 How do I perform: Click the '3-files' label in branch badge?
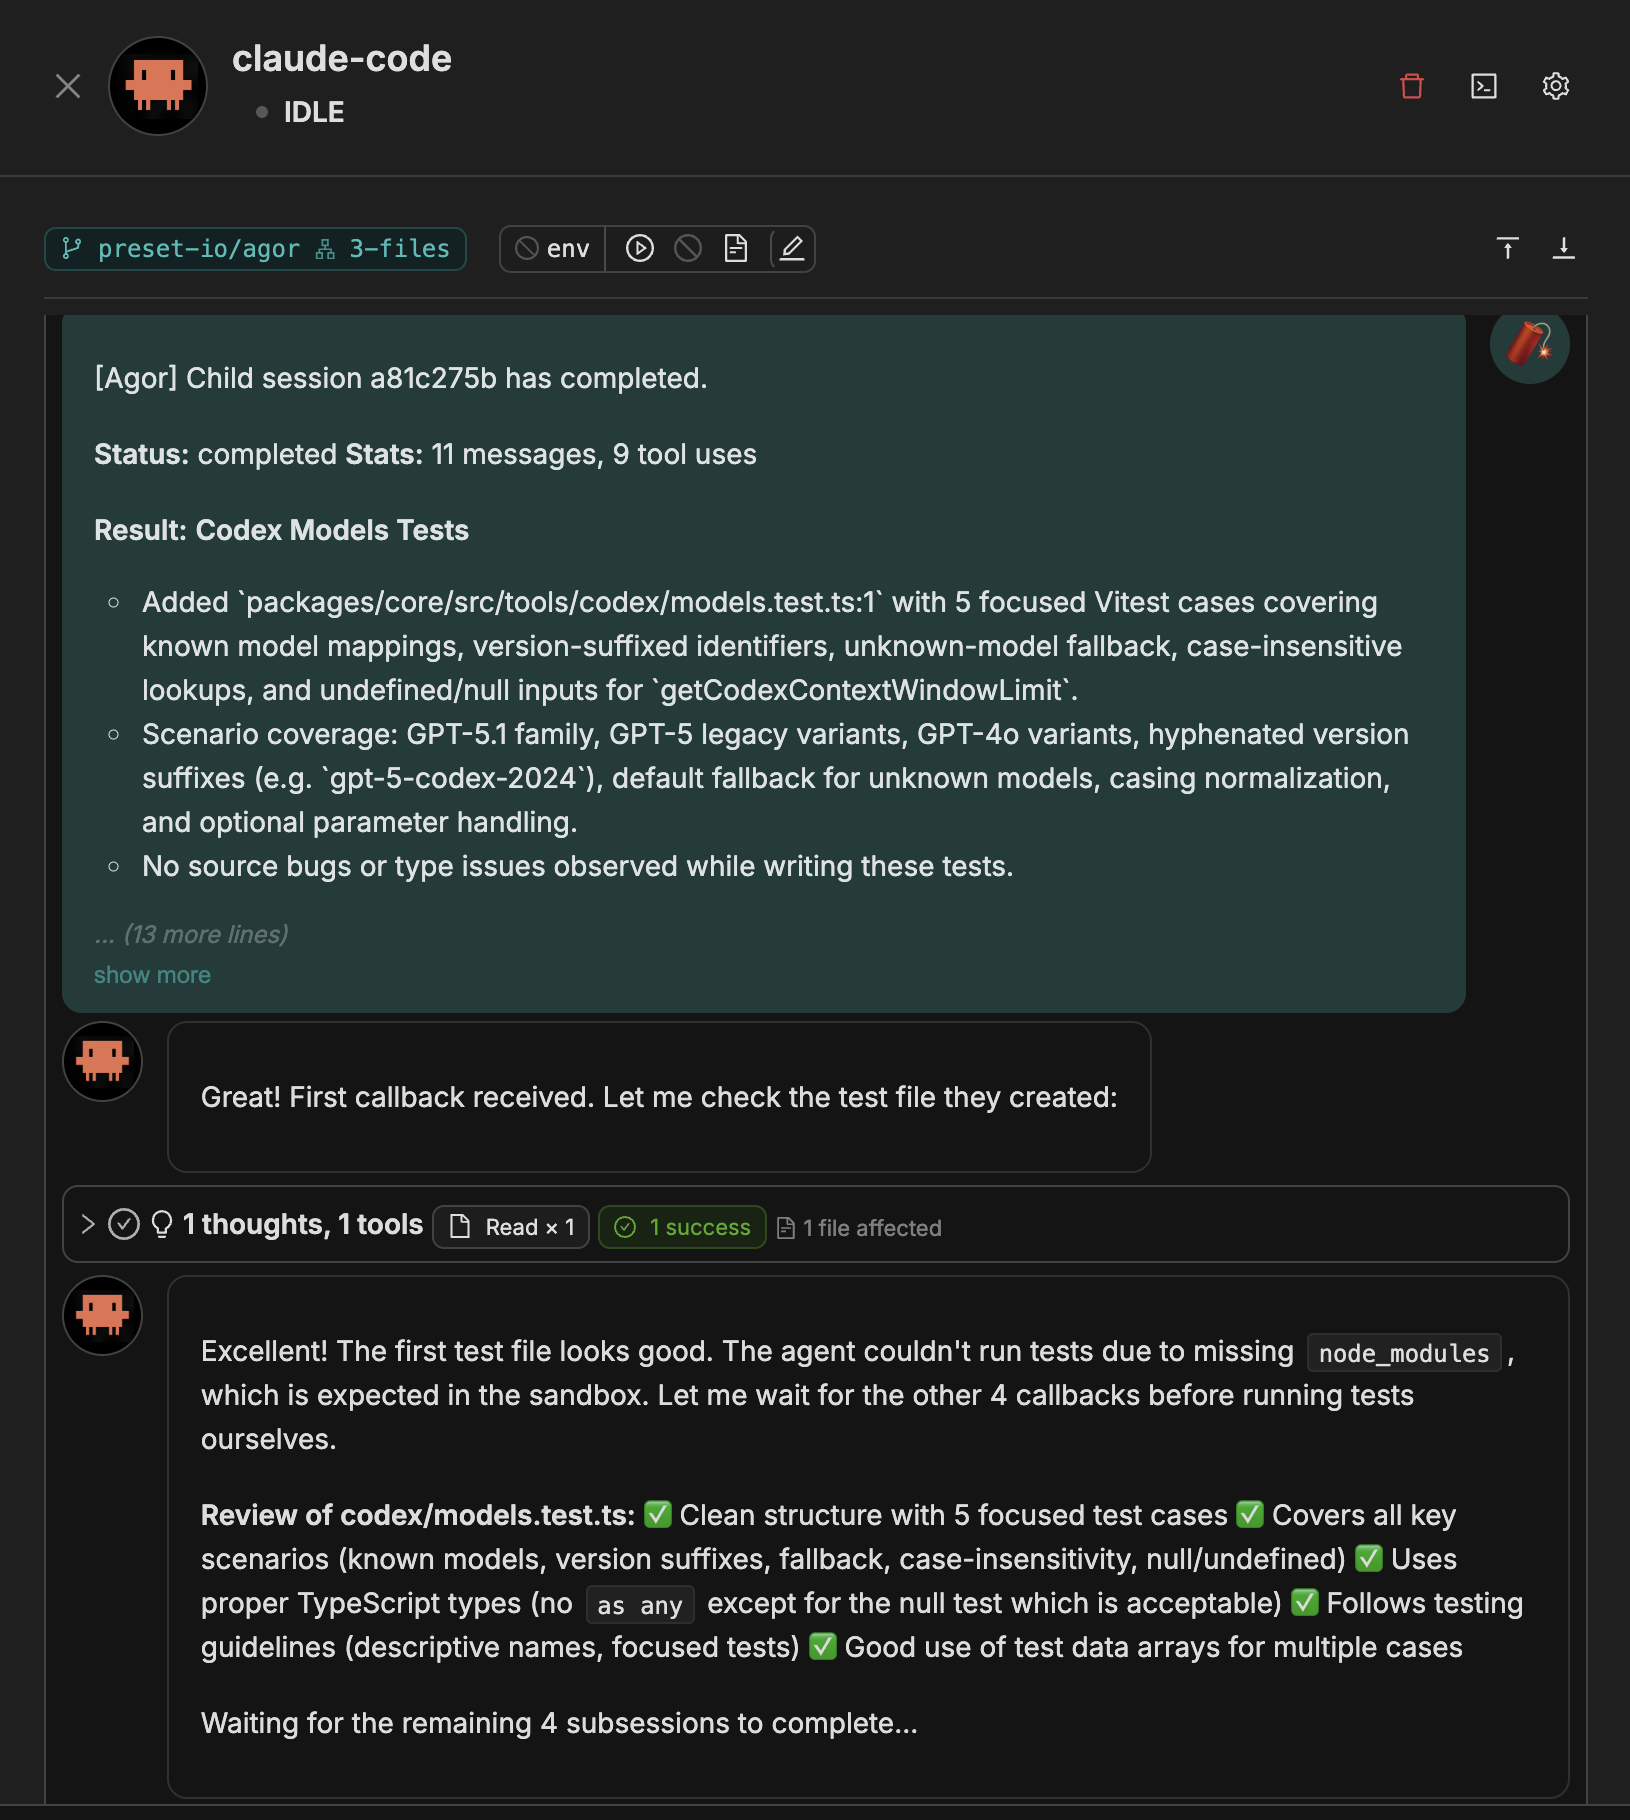(397, 248)
